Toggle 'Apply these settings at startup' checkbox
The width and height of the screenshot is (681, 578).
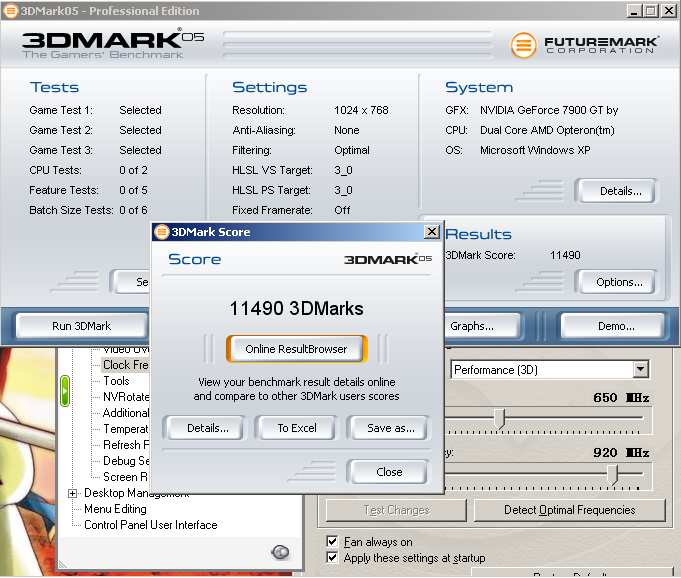pyautogui.click(x=332, y=557)
